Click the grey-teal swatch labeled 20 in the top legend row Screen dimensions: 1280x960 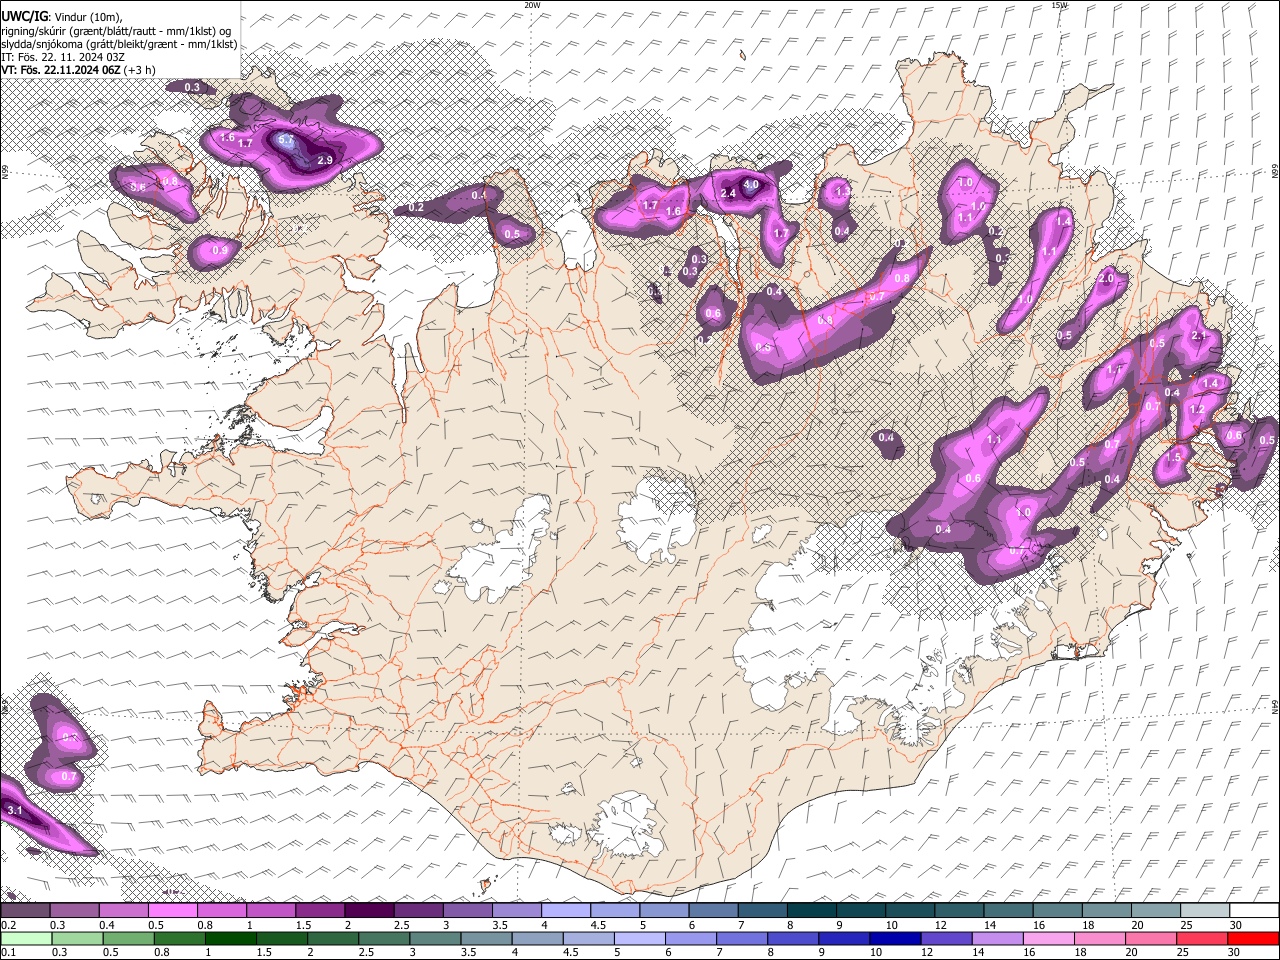(1156, 910)
